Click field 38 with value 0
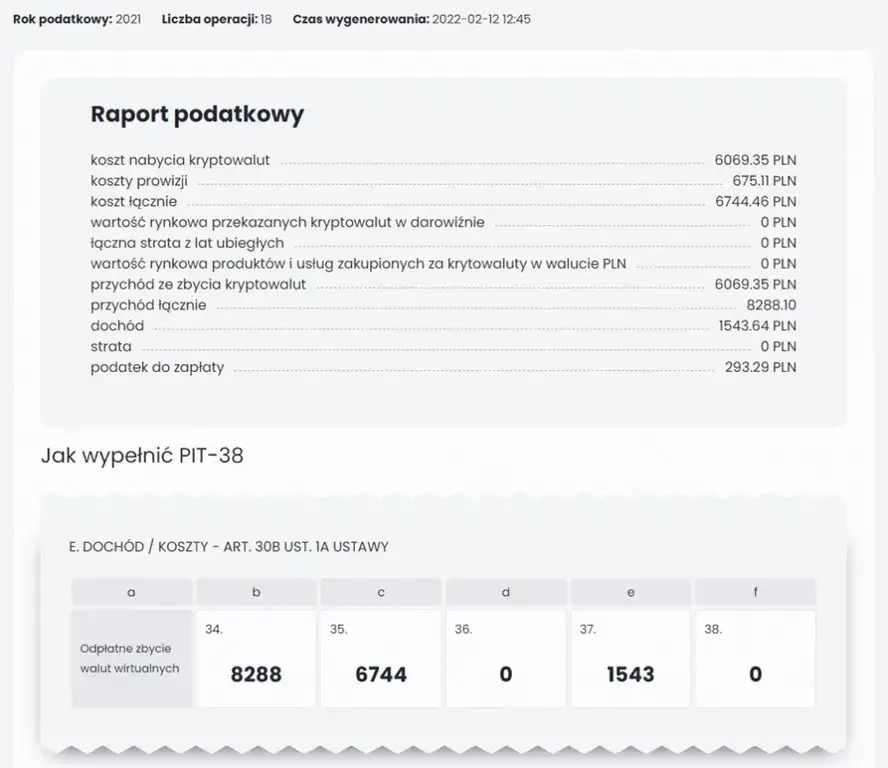The image size is (888, 768). point(755,660)
